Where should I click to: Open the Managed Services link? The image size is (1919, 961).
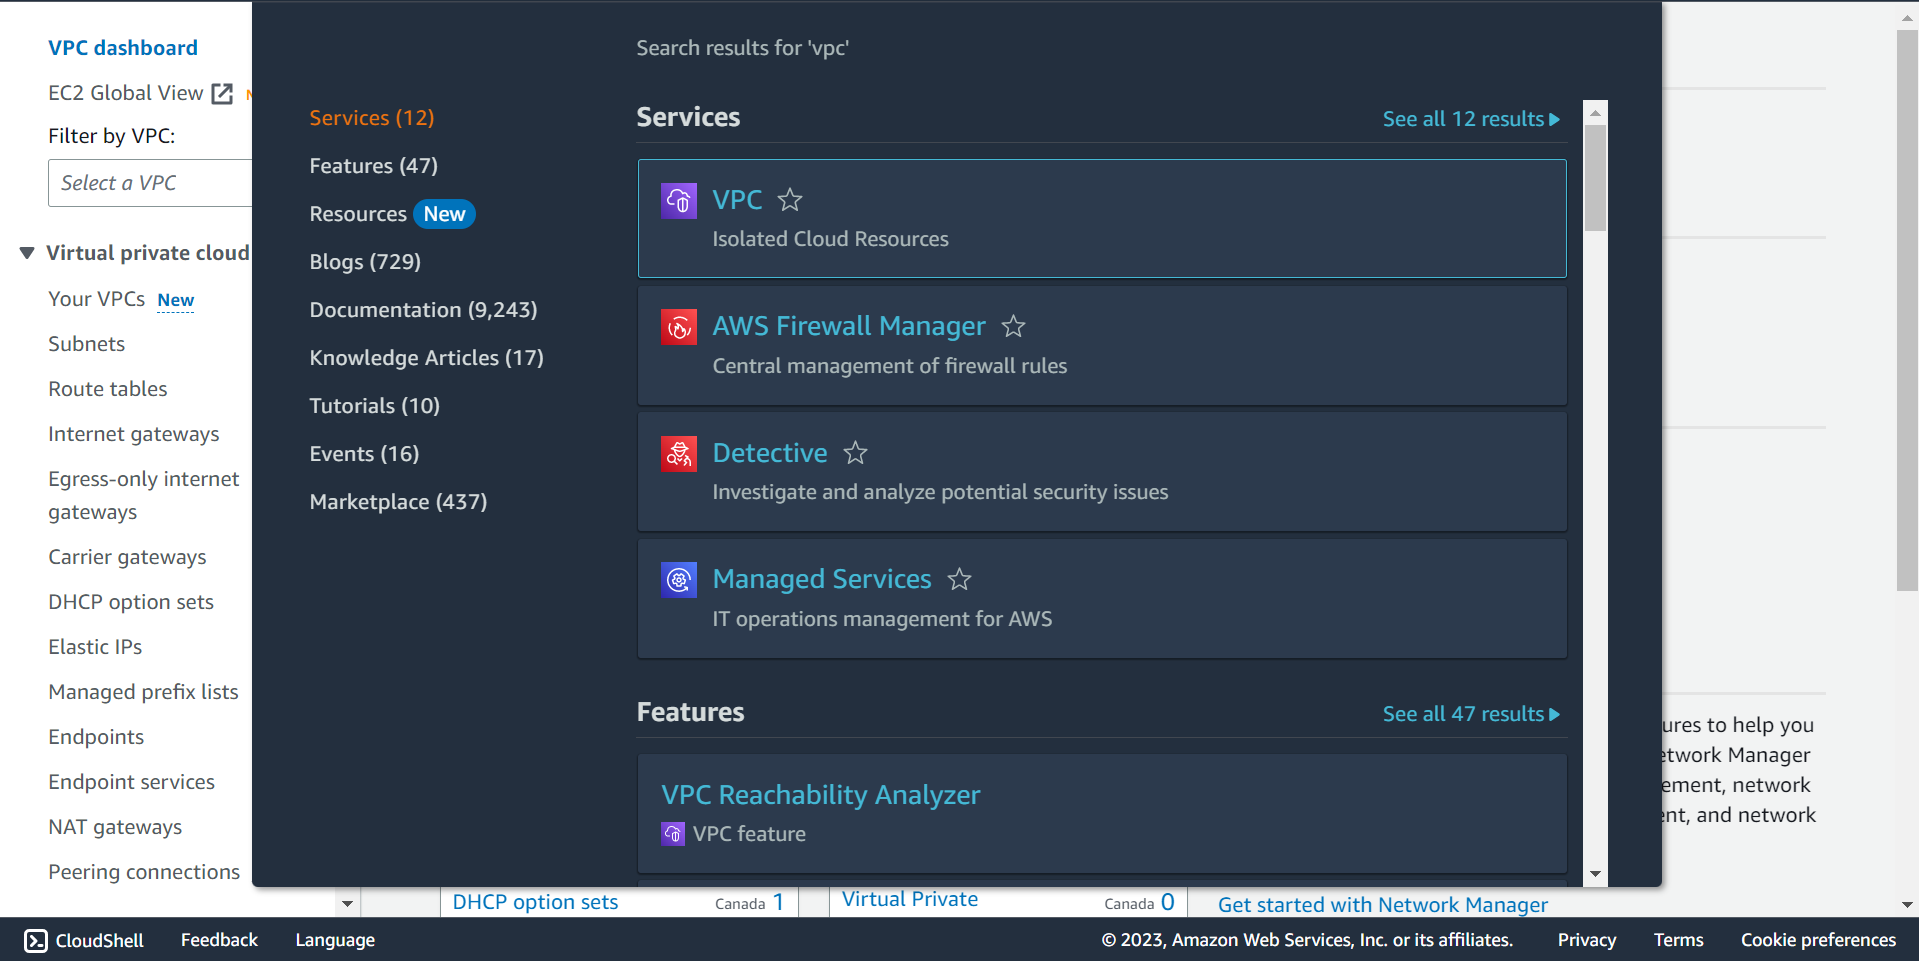822,579
